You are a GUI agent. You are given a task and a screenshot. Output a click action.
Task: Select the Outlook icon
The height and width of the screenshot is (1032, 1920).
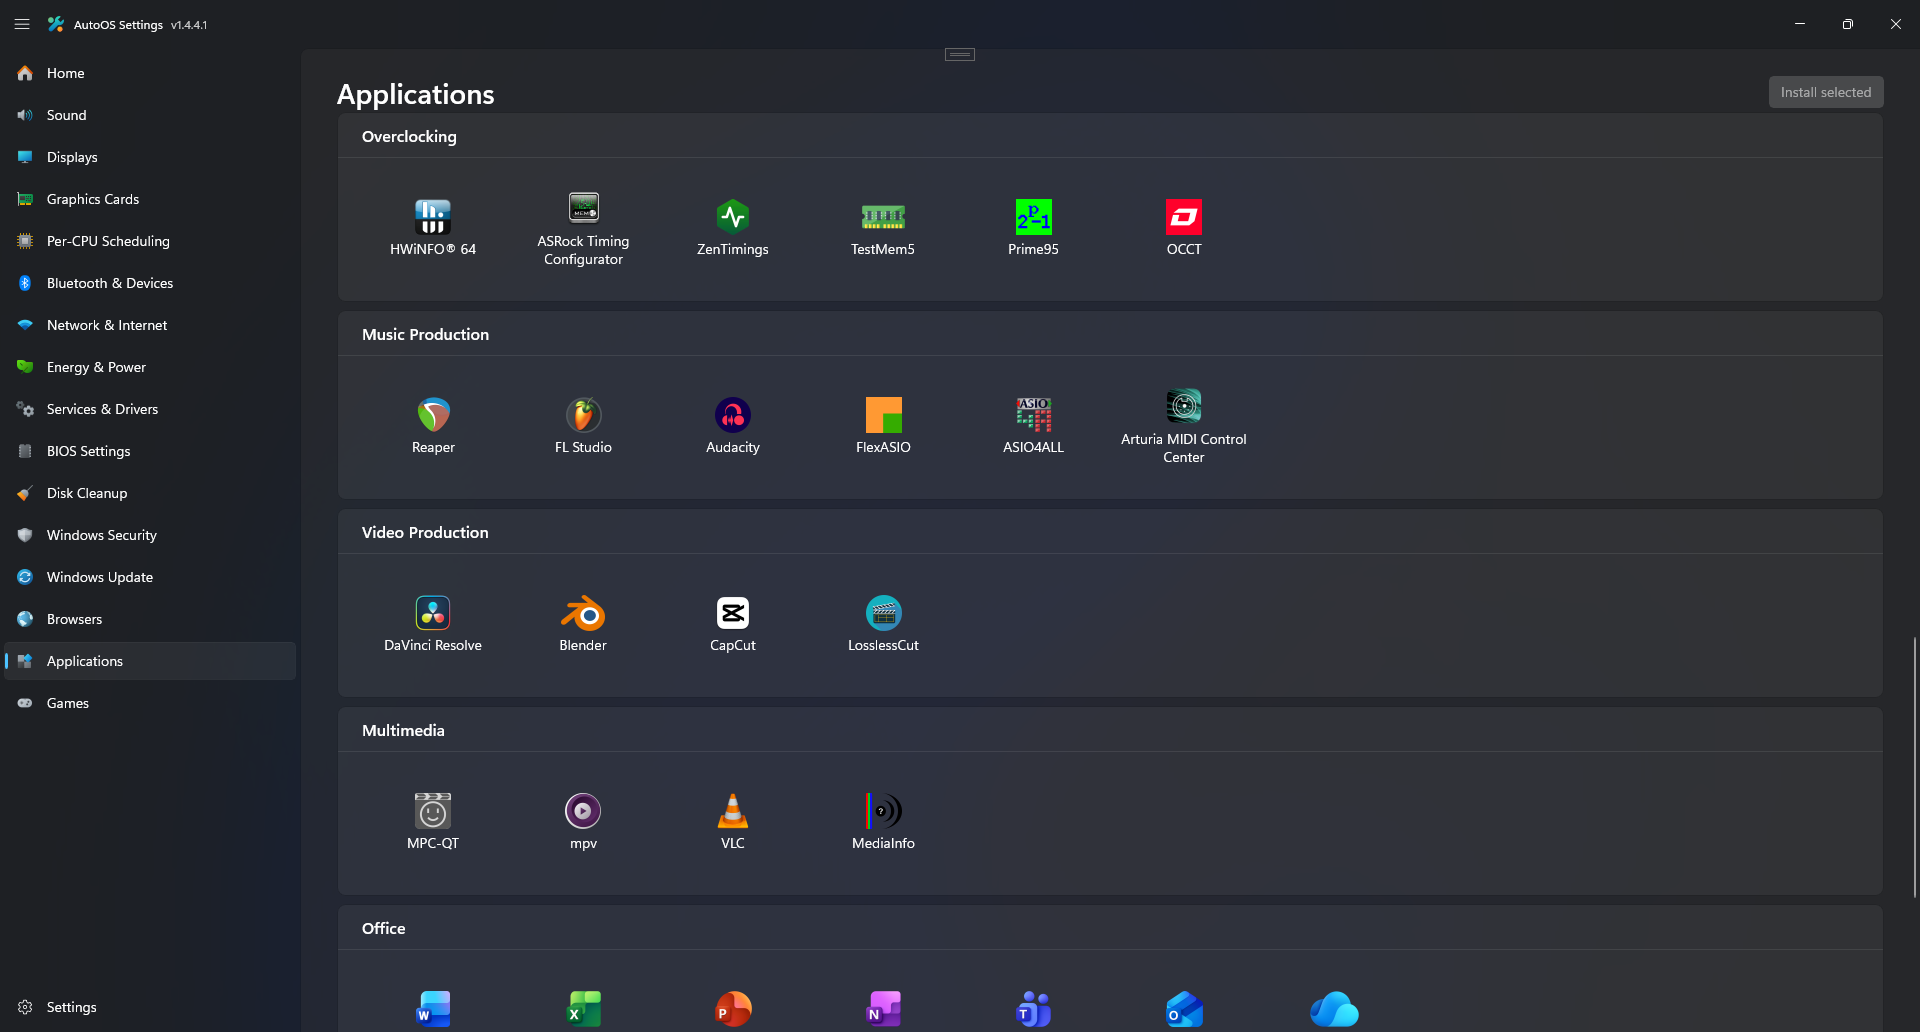click(x=1184, y=1009)
